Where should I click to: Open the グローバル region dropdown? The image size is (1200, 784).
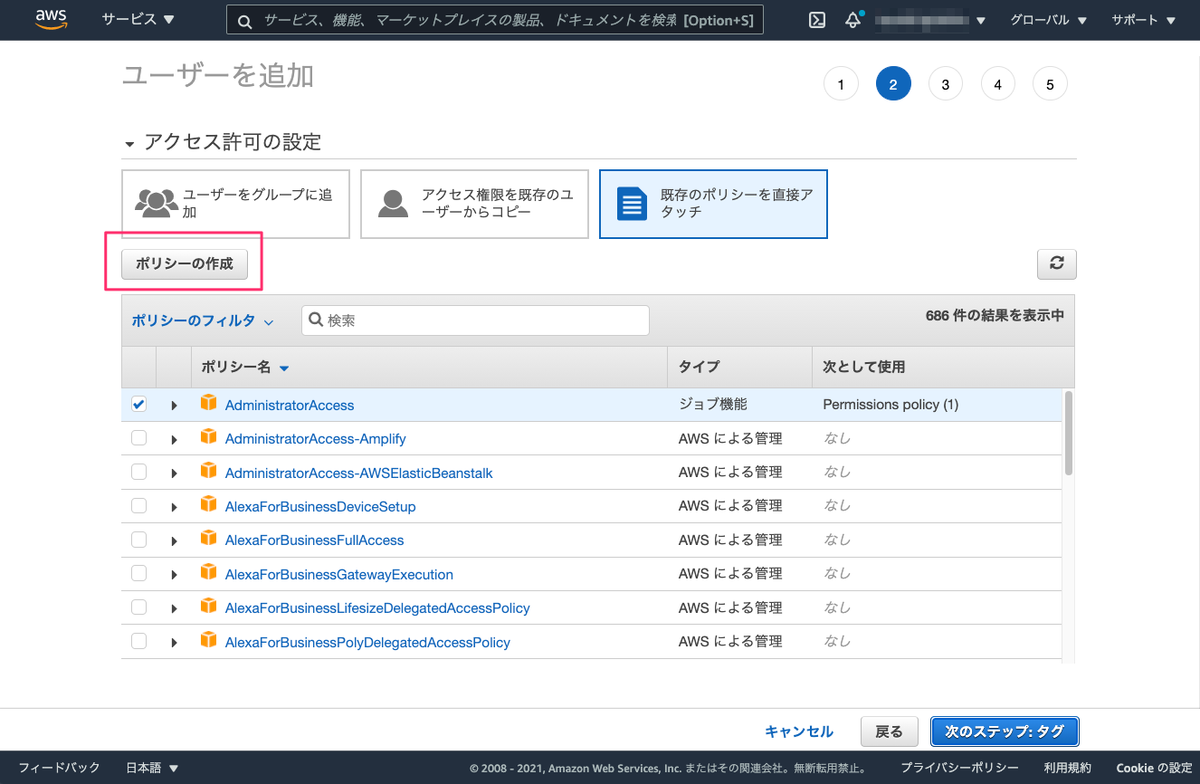(1046, 20)
